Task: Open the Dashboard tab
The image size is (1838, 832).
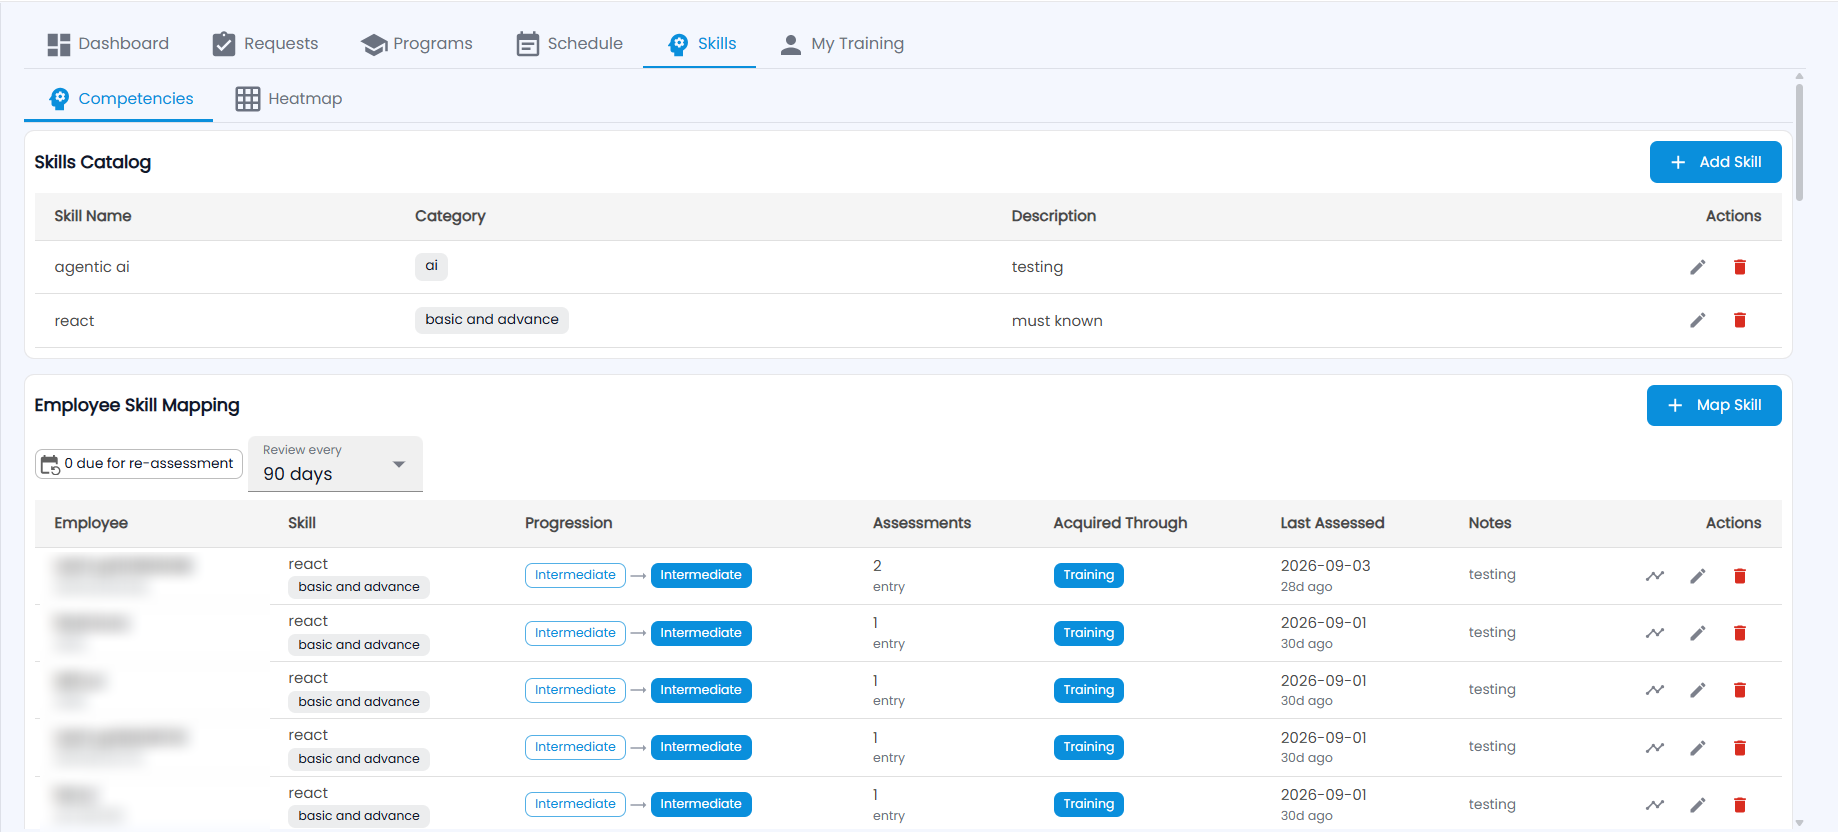Action: [108, 44]
